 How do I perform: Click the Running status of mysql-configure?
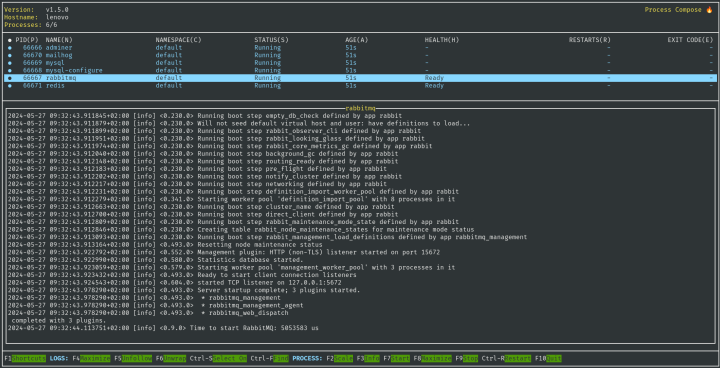[x=268, y=70]
